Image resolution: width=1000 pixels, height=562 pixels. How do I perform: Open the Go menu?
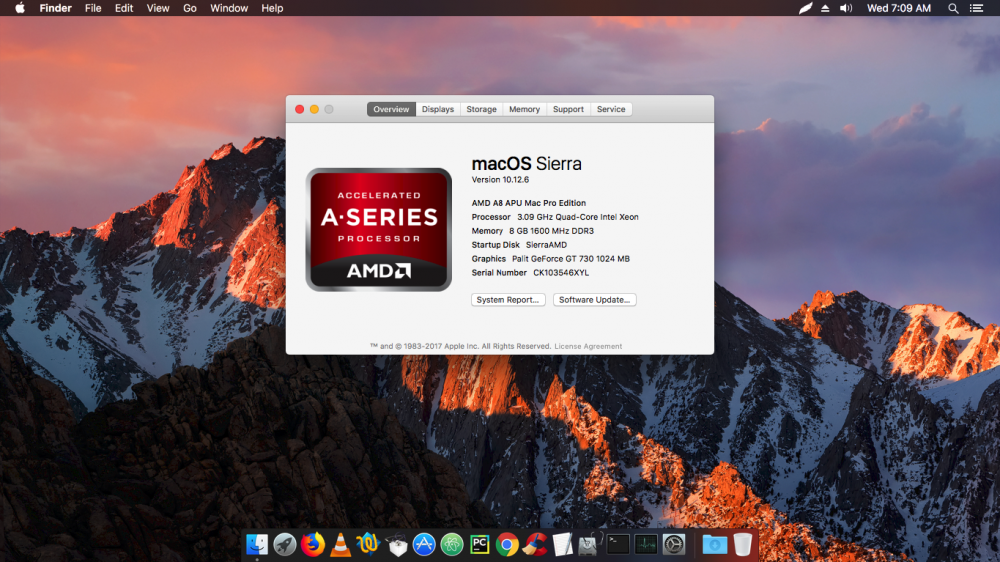pyautogui.click(x=189, y=8)
